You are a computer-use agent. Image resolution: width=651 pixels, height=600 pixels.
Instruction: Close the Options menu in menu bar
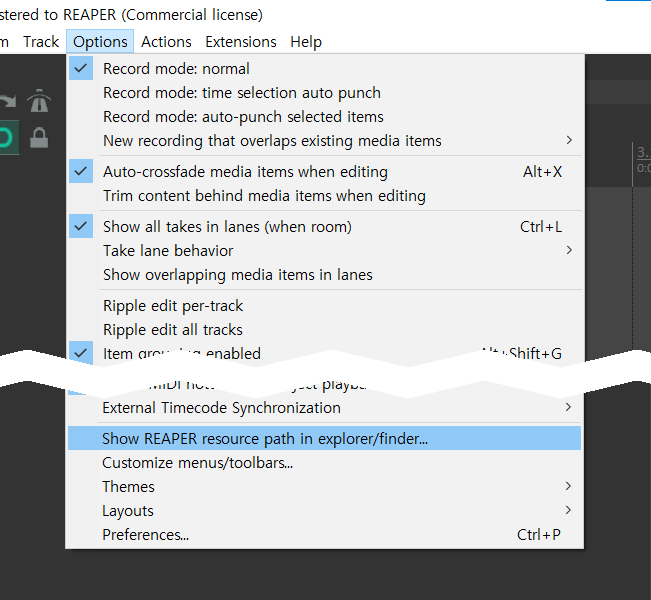pos(100,42)
